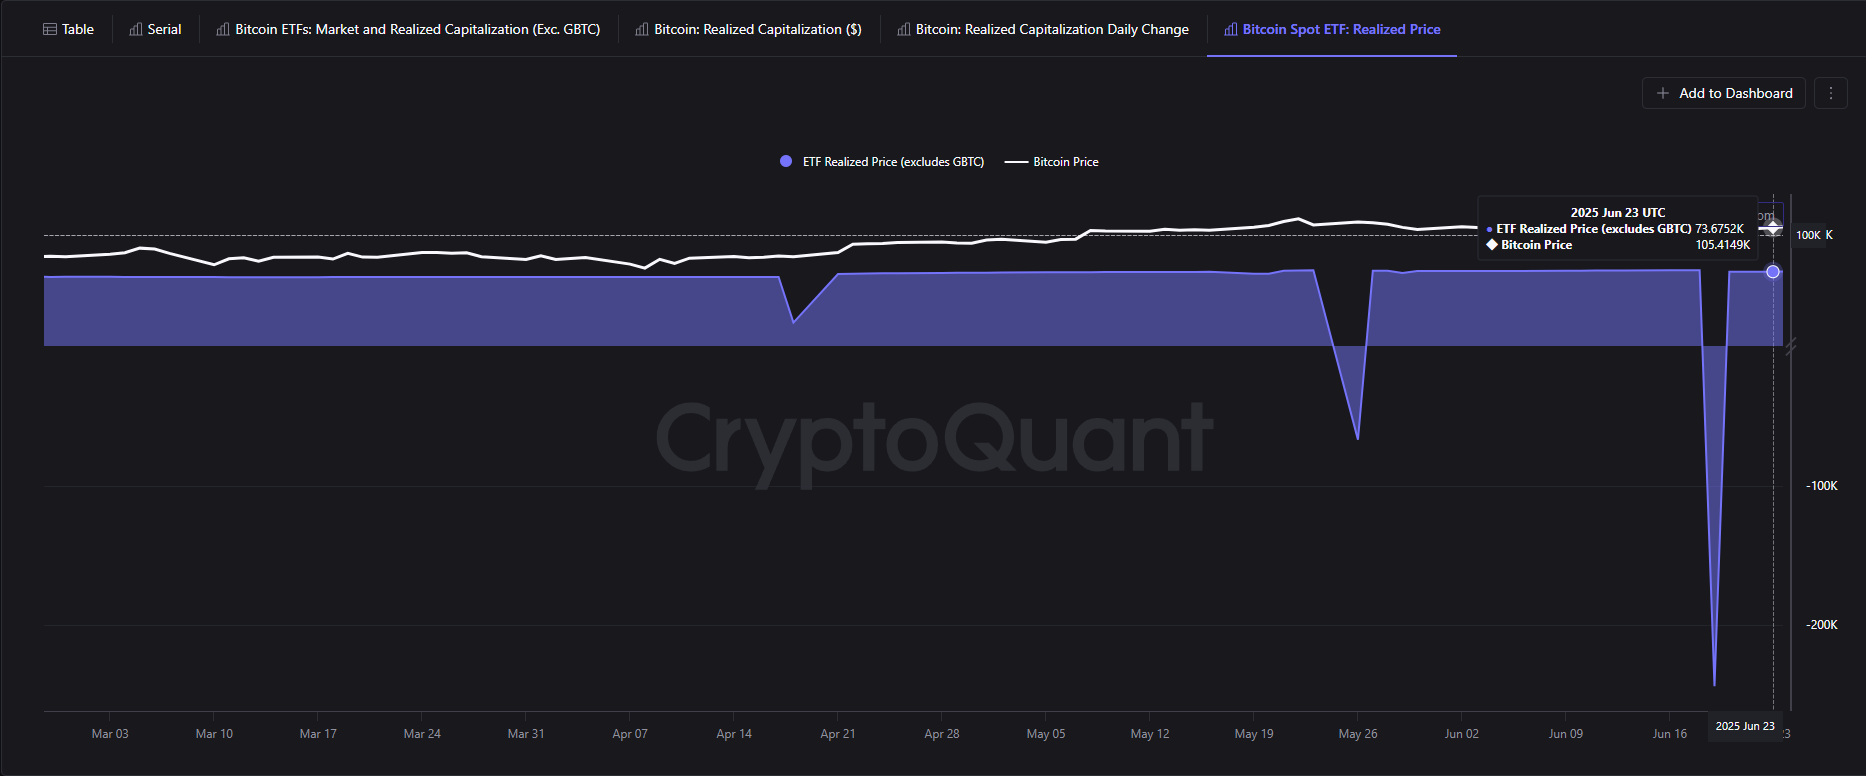Click the 100K y-axis price label
Screen dimensions: 1866x776
tap(1808, 236)
